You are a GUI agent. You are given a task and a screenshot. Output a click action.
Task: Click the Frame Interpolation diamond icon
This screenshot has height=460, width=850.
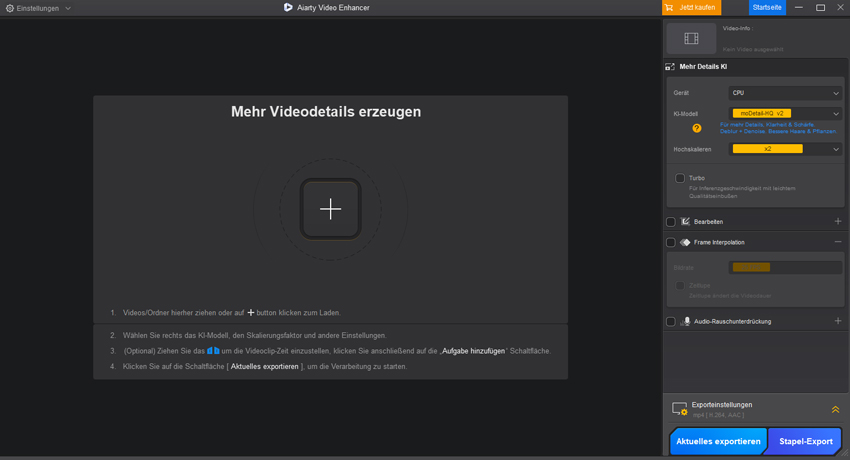(685, 242)
